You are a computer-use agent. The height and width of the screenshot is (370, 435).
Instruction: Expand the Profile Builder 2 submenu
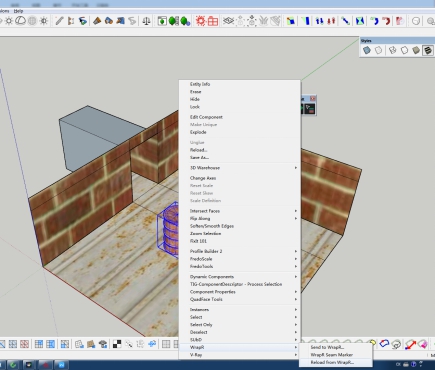pyautogui.click(x=240, y=251)
